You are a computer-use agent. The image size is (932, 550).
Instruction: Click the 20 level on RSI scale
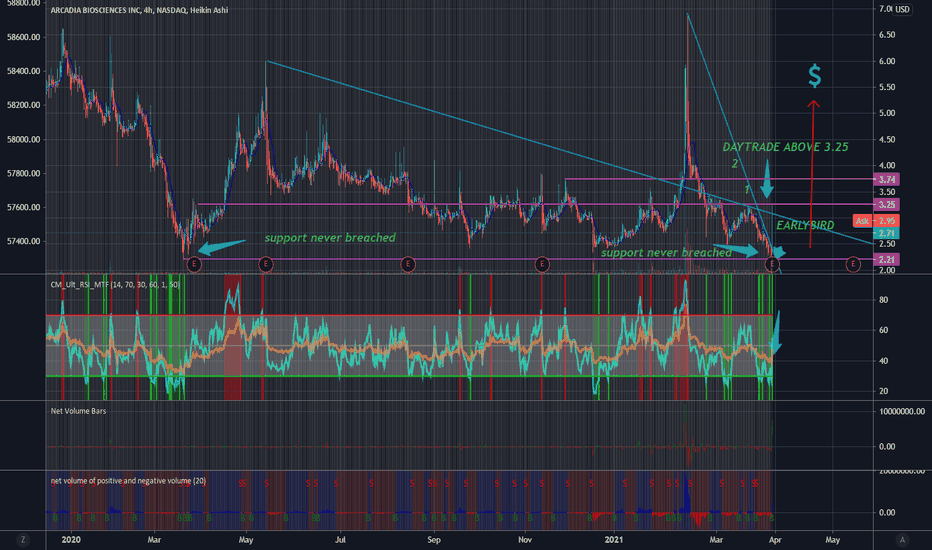tap(883, 391)
